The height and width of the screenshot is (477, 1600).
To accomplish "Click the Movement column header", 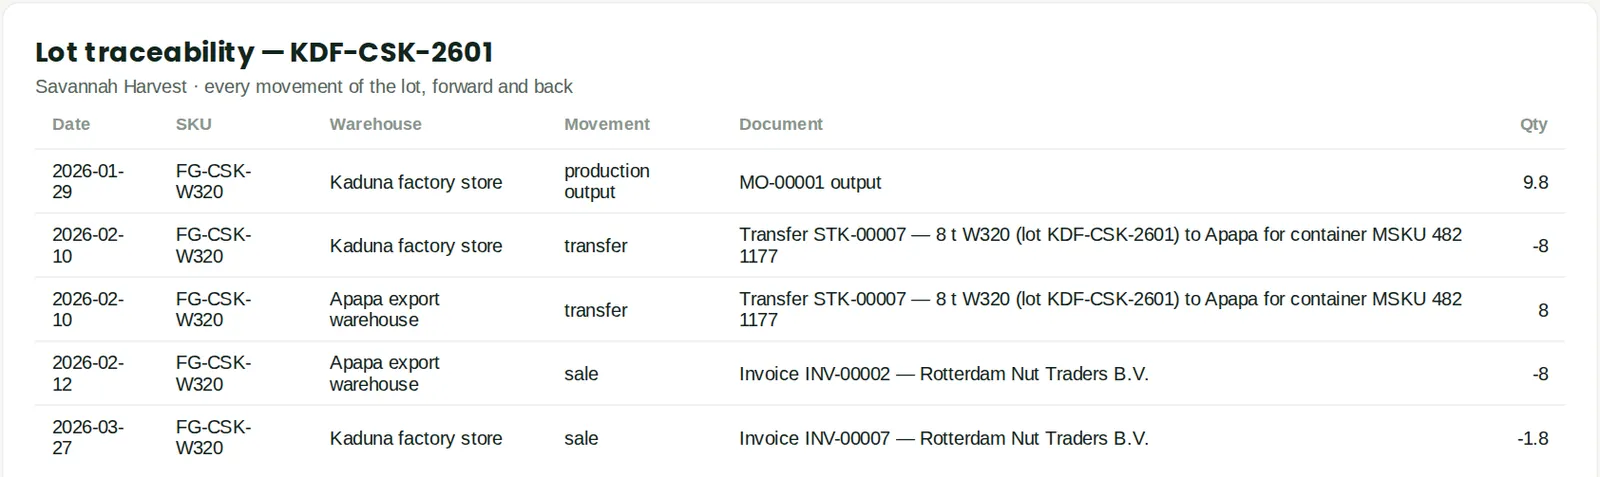I will 606,124.
